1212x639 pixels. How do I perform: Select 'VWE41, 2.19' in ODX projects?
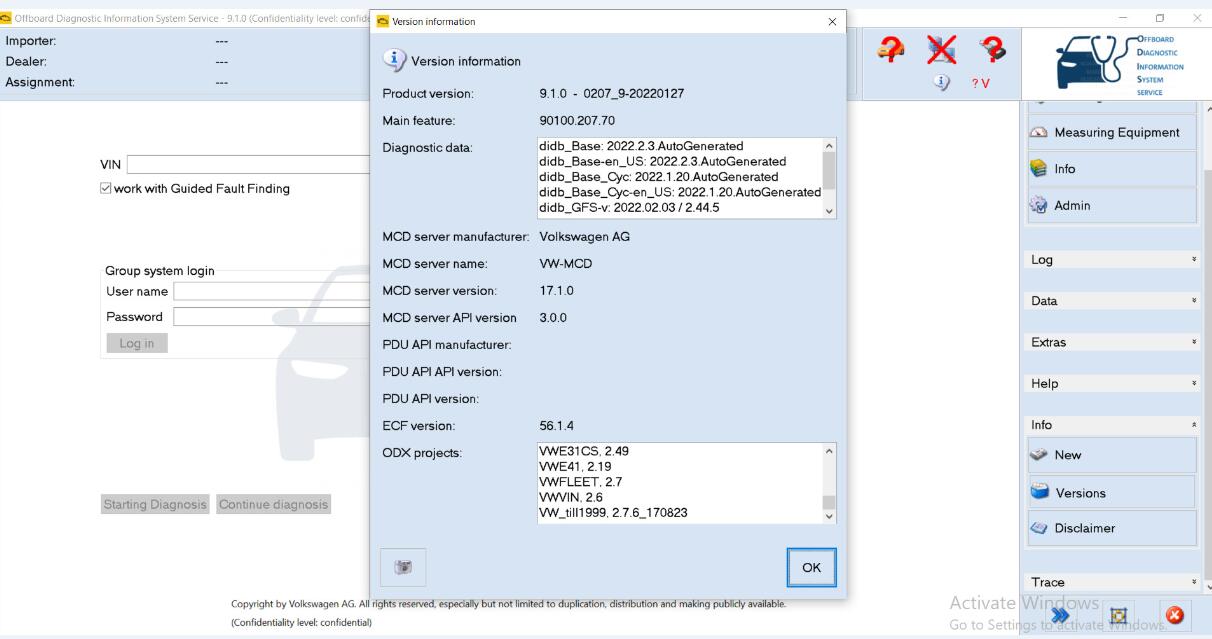(x=576, y=466)
